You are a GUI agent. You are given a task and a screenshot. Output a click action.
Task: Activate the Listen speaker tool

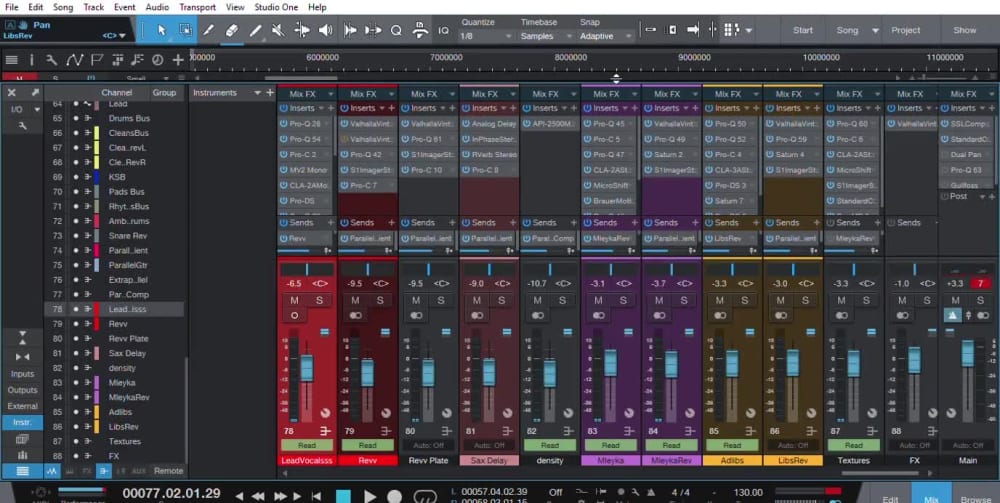(x=326, y=30)
